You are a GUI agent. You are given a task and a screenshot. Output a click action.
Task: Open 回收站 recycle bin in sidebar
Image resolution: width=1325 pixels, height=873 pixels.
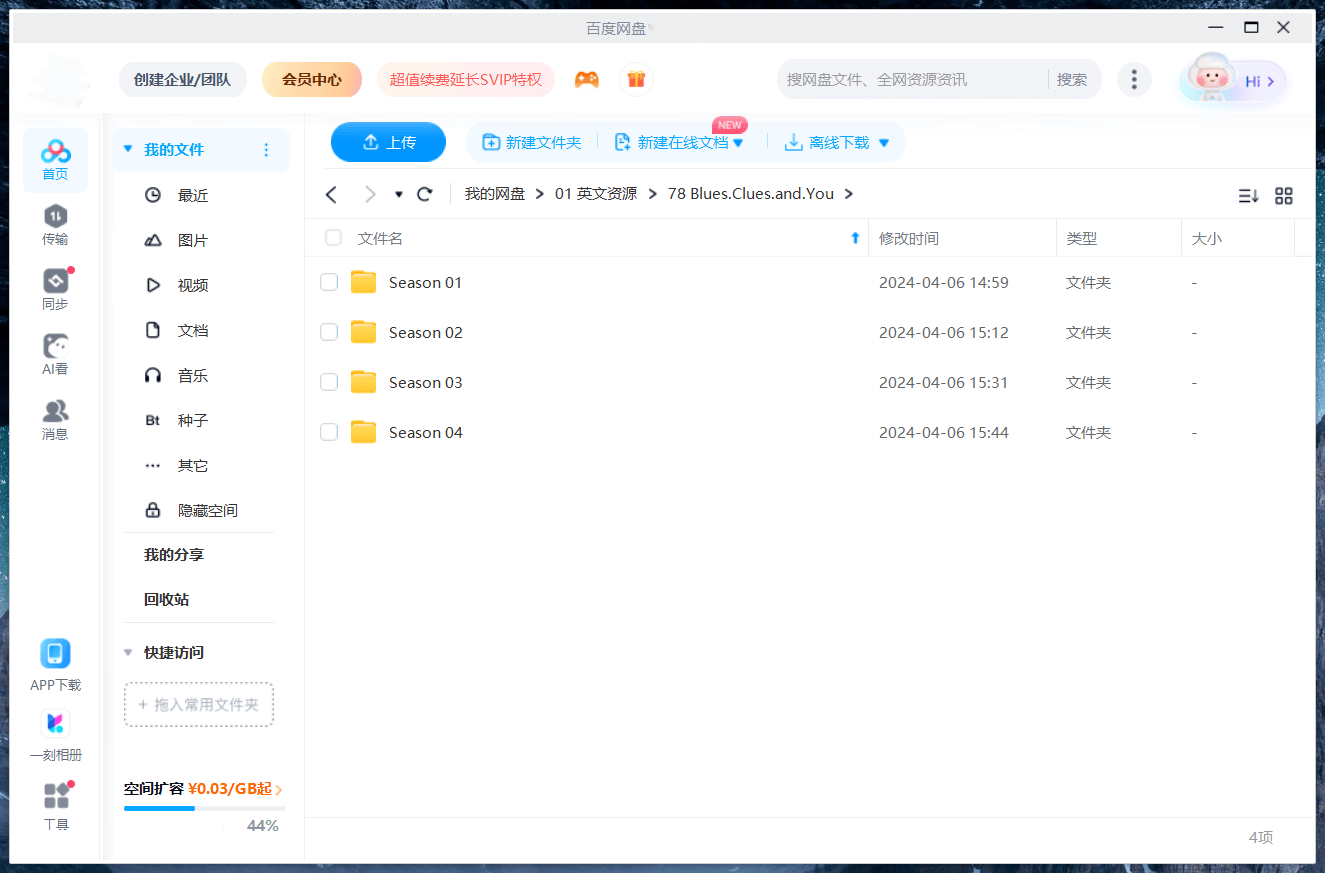pos(166,600)
